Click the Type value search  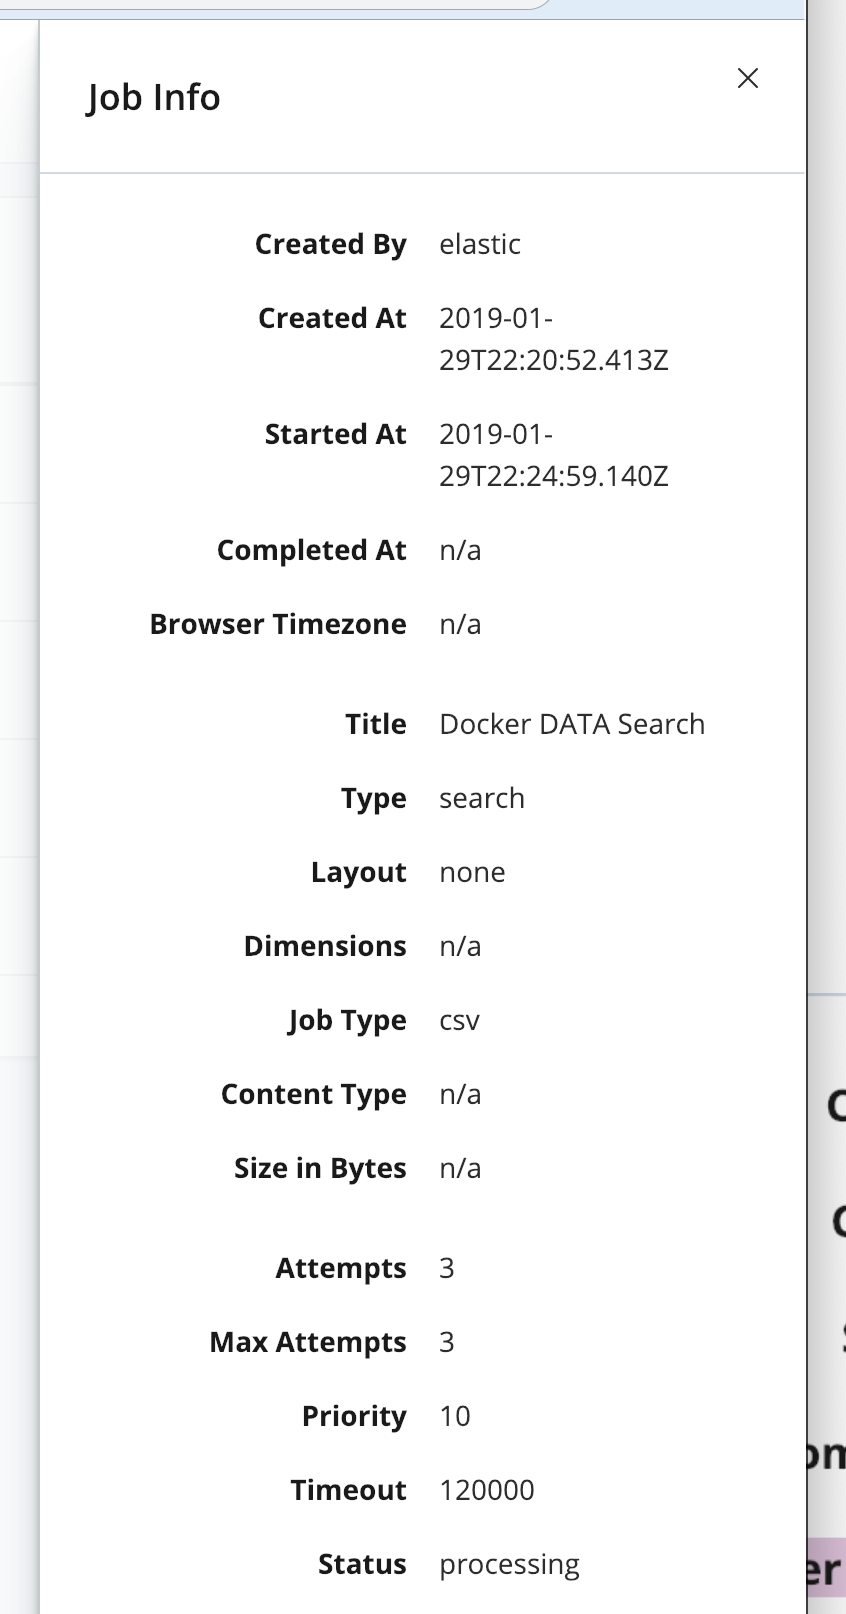482,797
